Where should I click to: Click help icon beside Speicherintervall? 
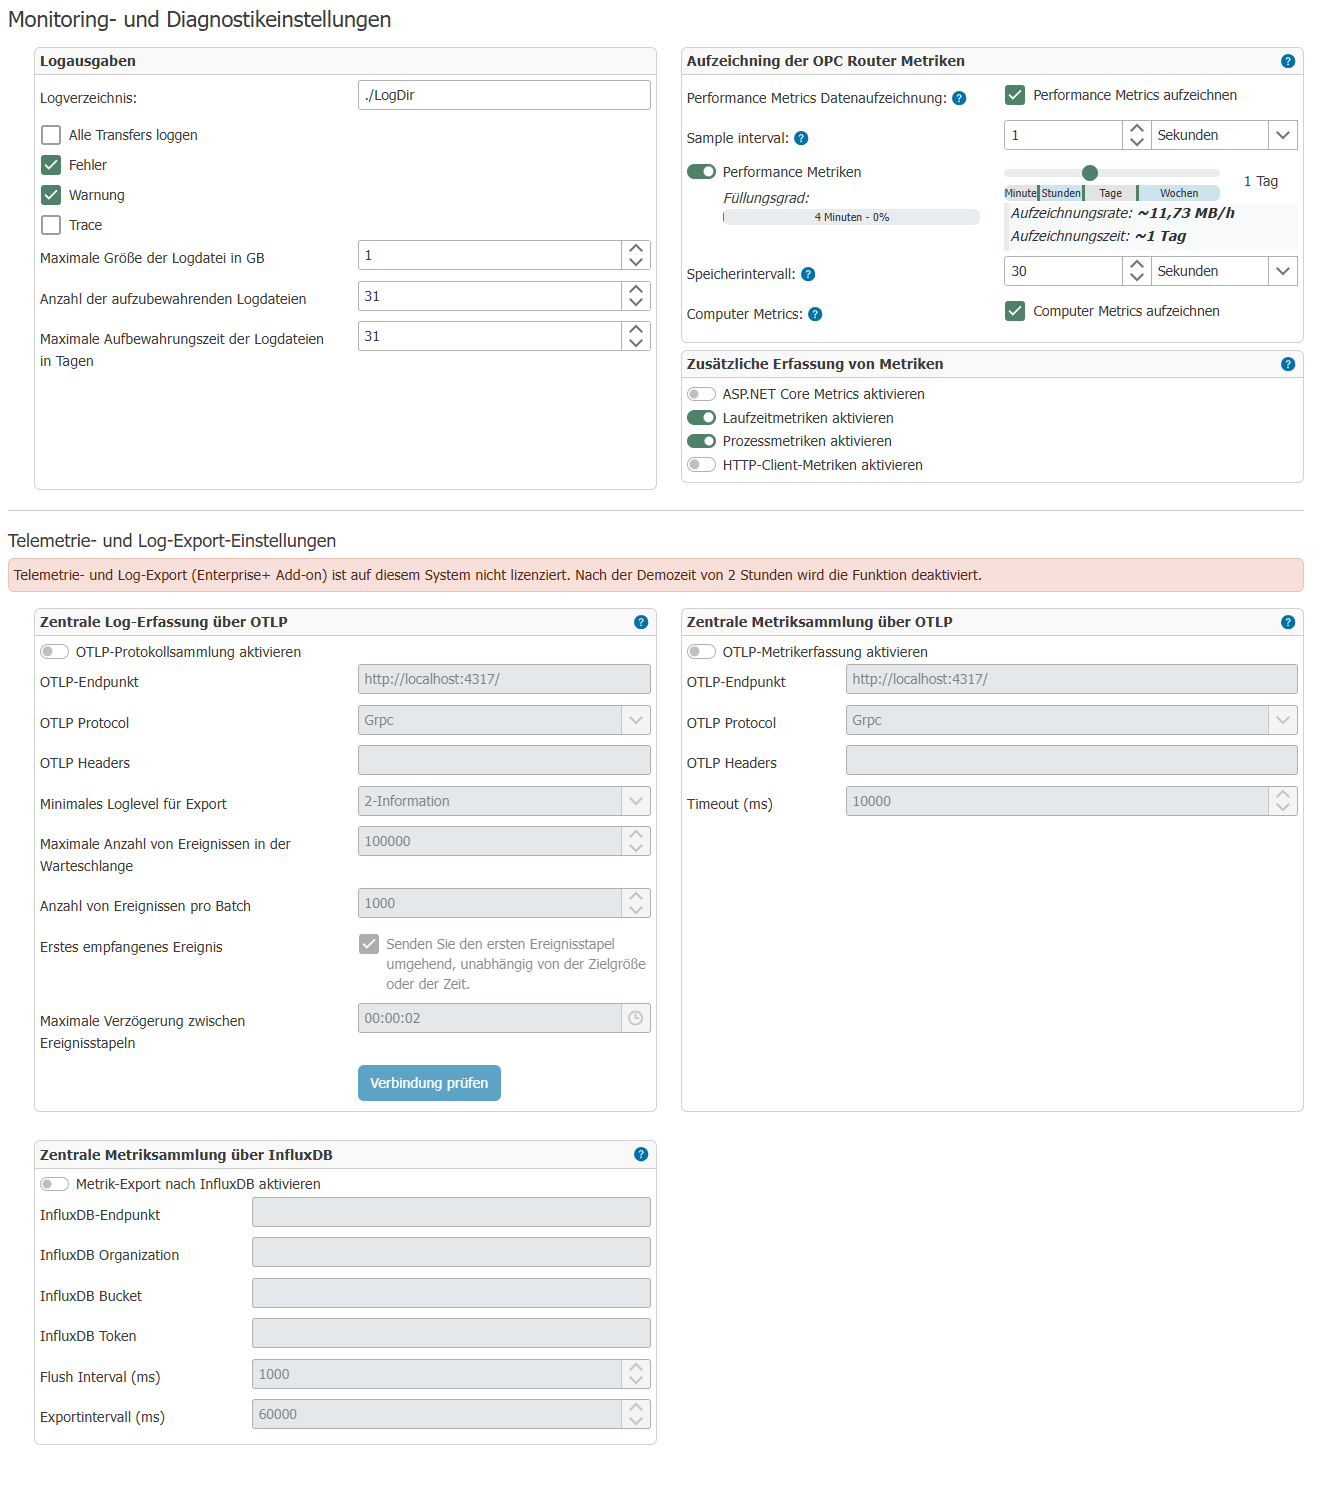tap(808, 274)
